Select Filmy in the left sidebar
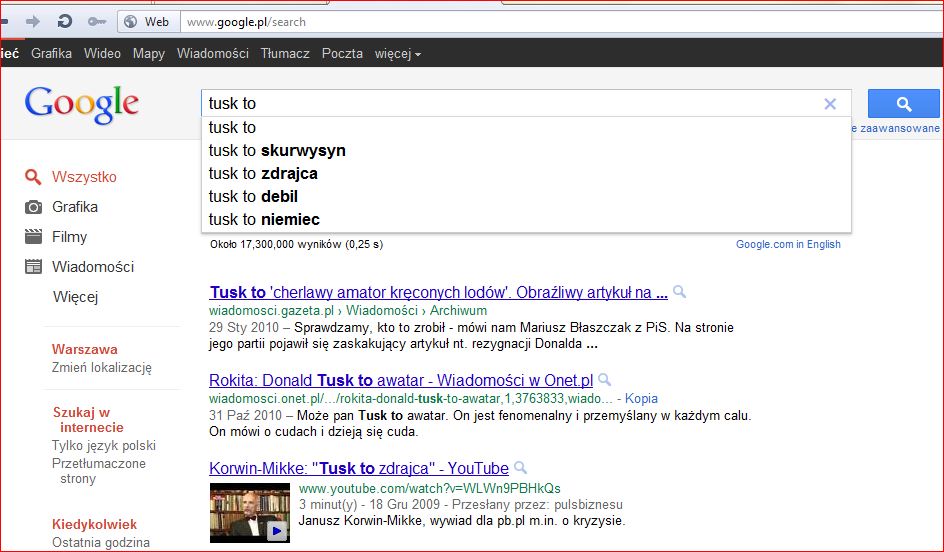This screenshot has width=944, height=552. 69,237
